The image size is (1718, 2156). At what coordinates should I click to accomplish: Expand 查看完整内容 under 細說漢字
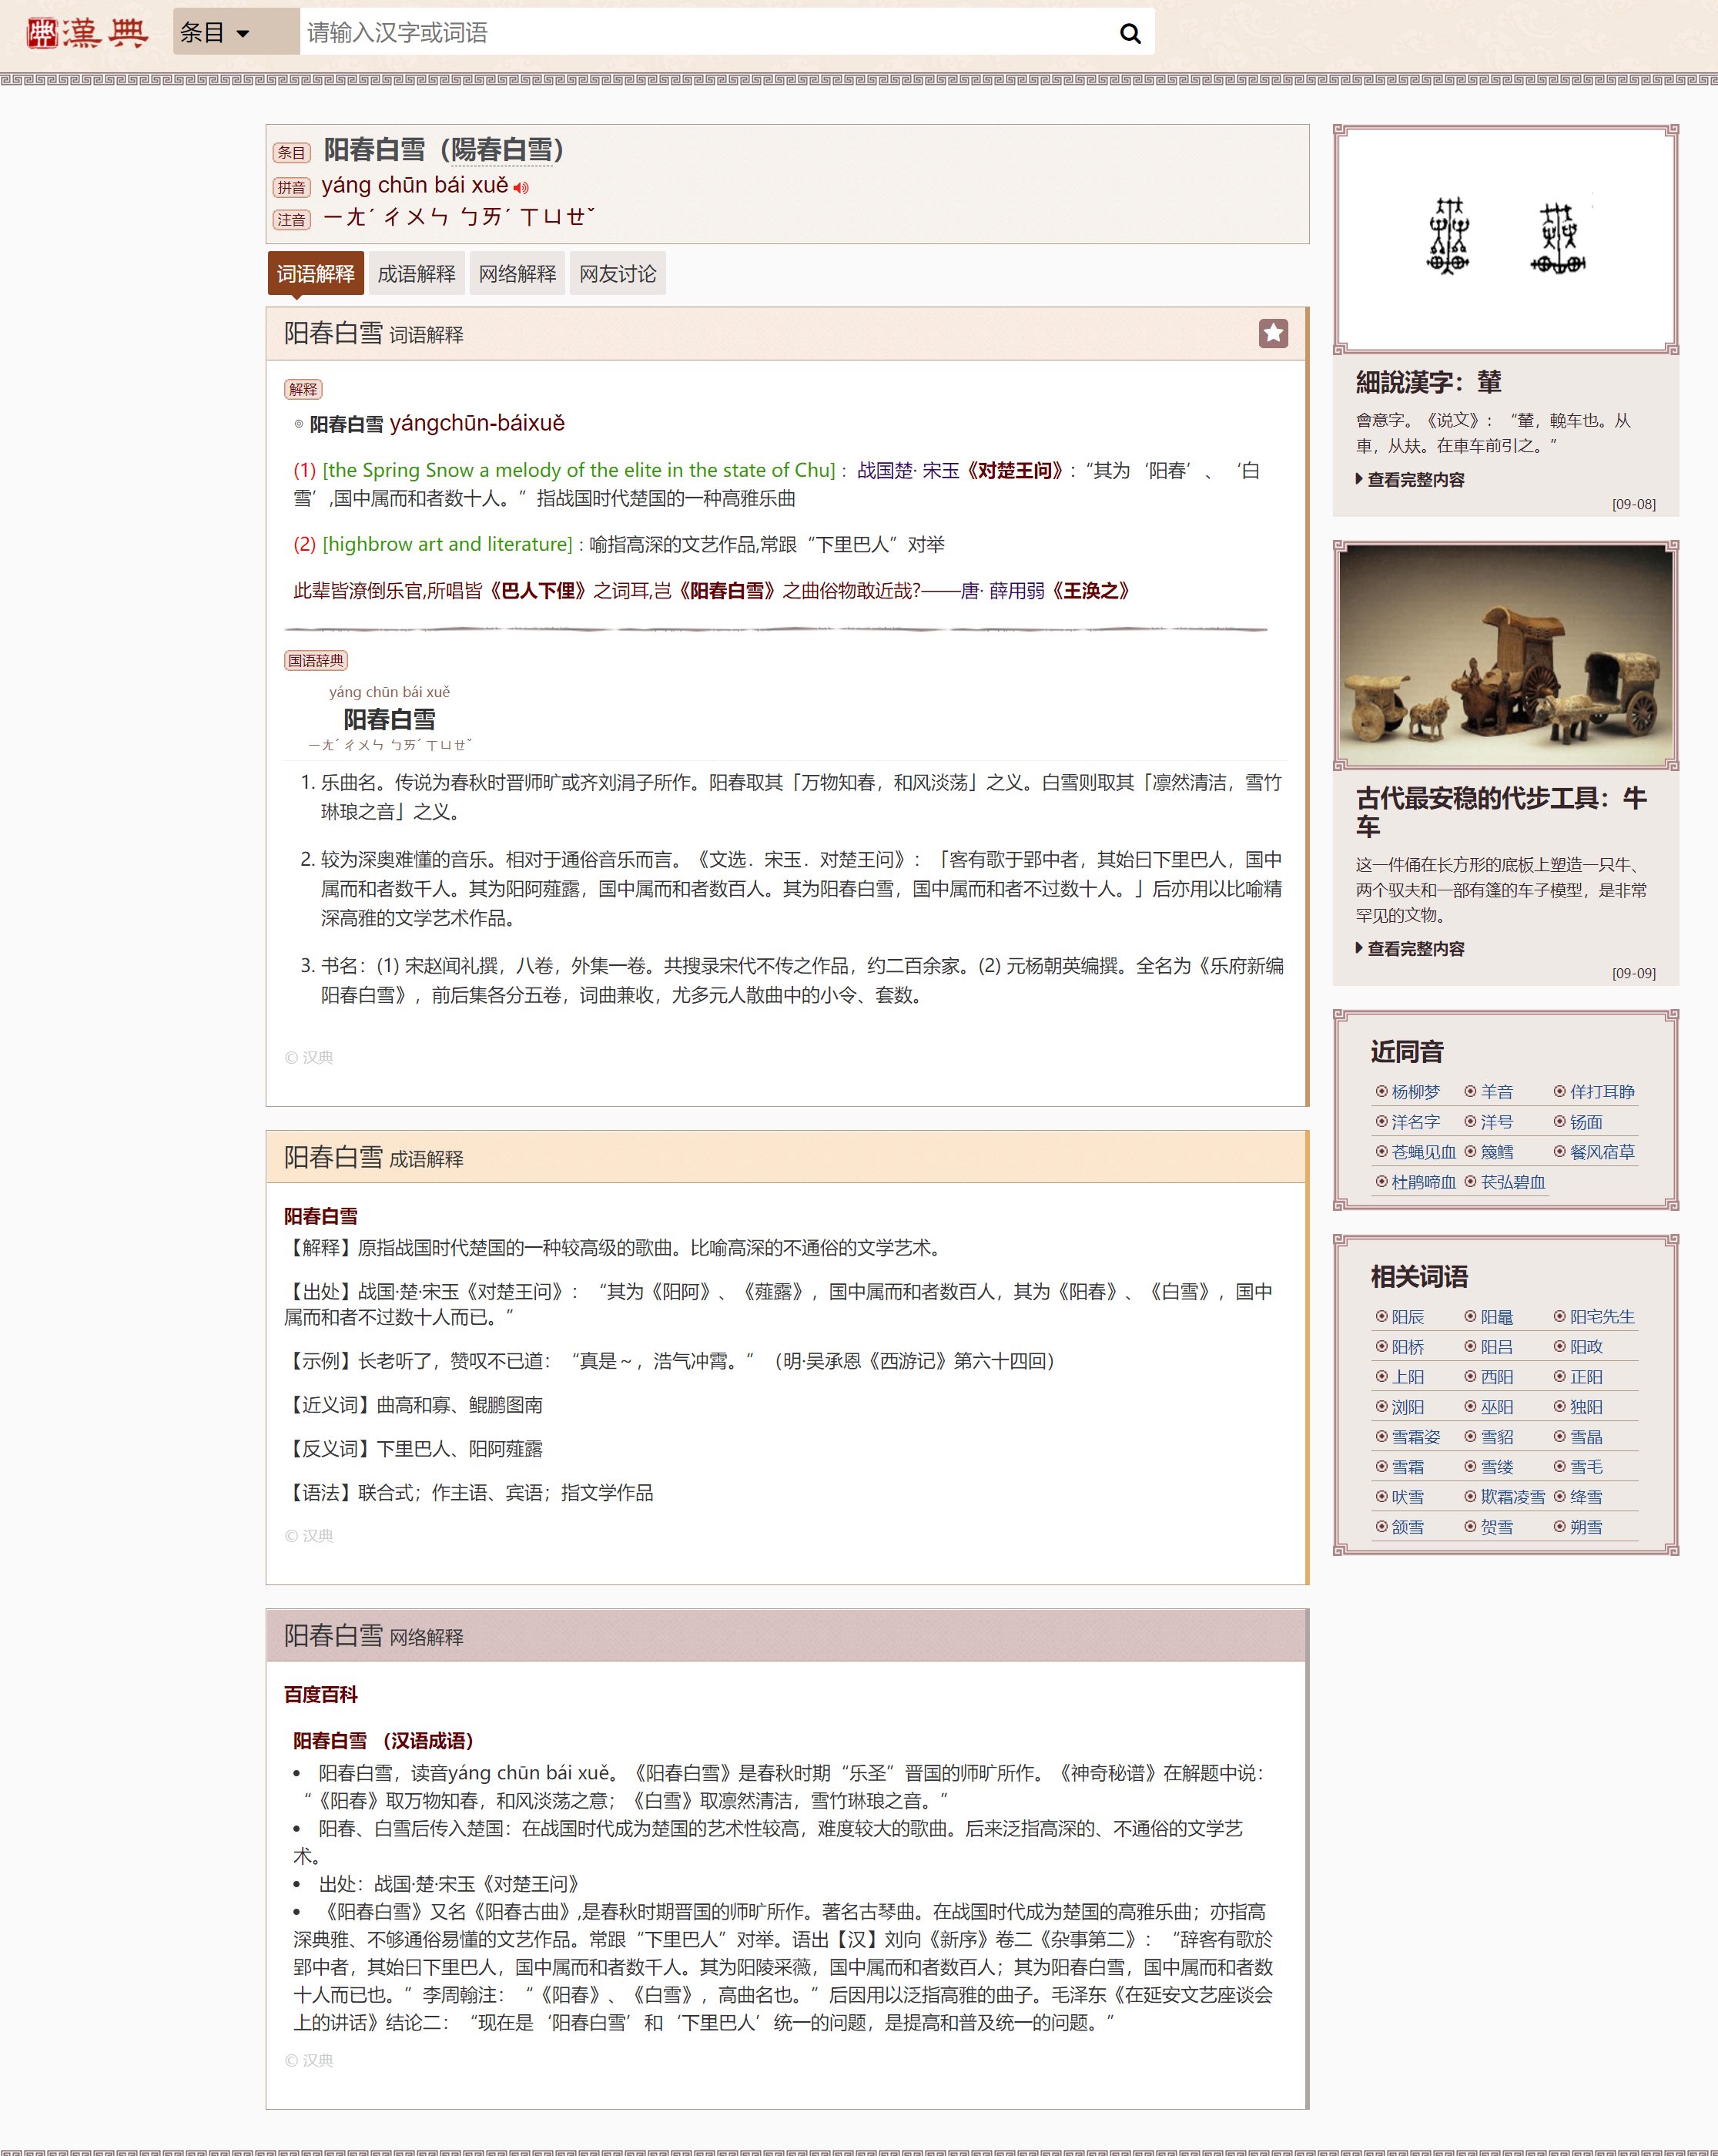click(1414, 480)
